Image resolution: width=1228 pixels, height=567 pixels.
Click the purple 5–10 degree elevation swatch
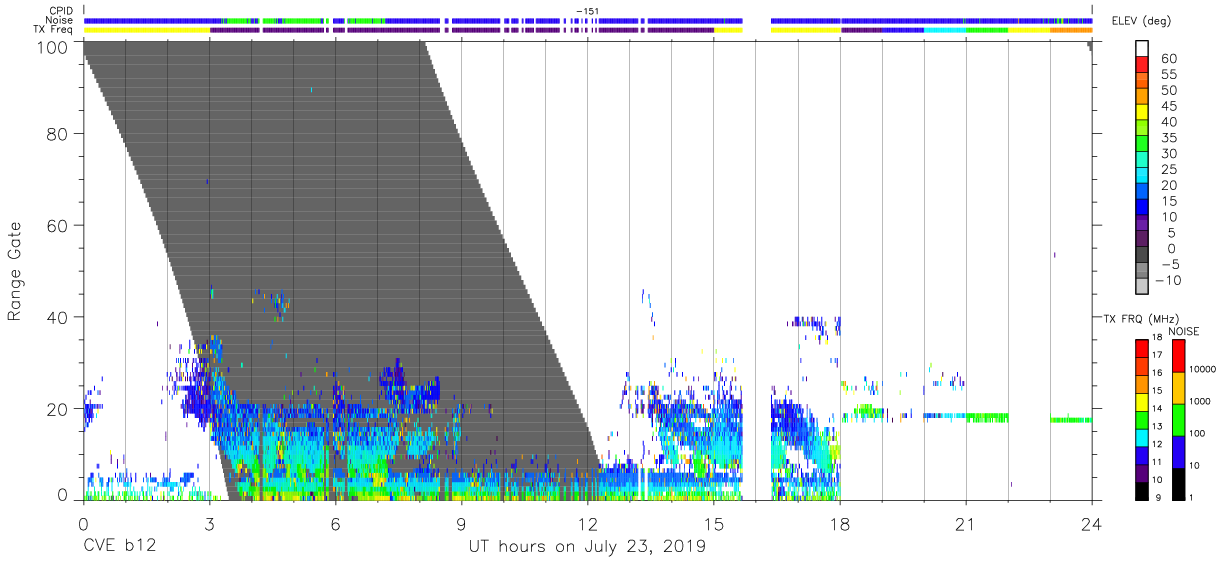(1143, 224)
